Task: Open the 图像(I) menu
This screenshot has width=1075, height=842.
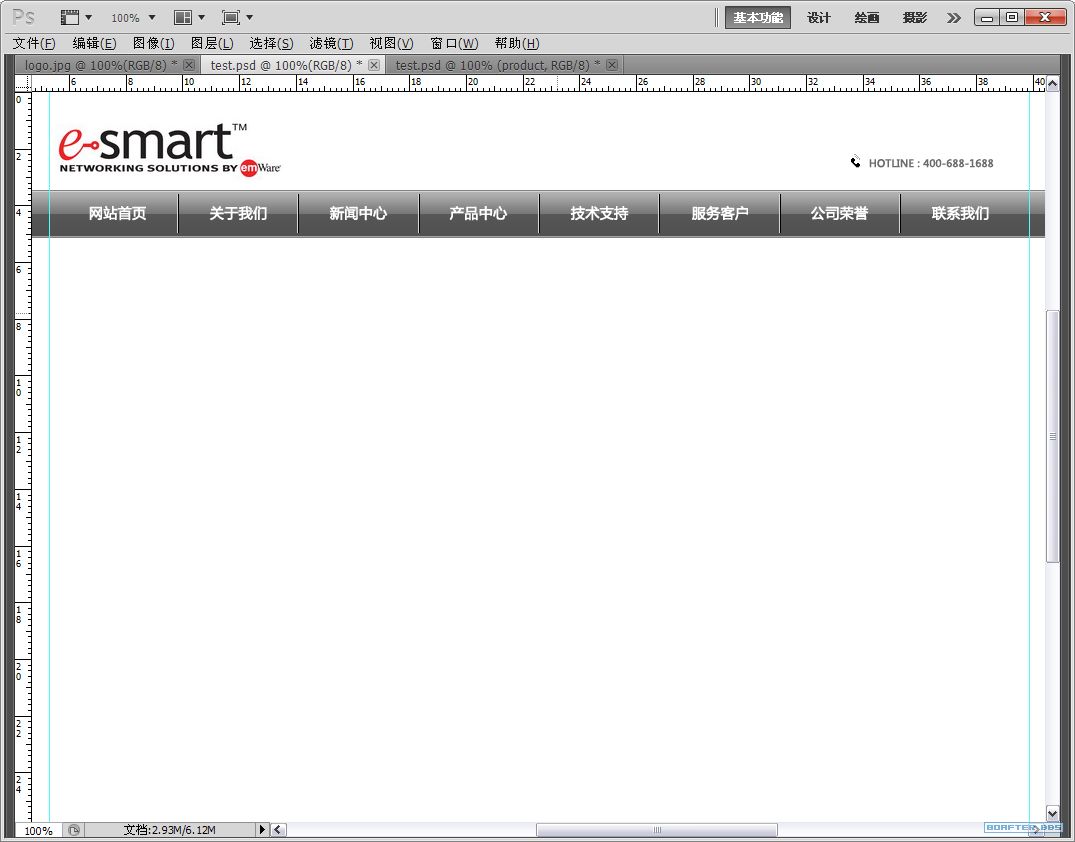Action: click(x=154, y=43)
